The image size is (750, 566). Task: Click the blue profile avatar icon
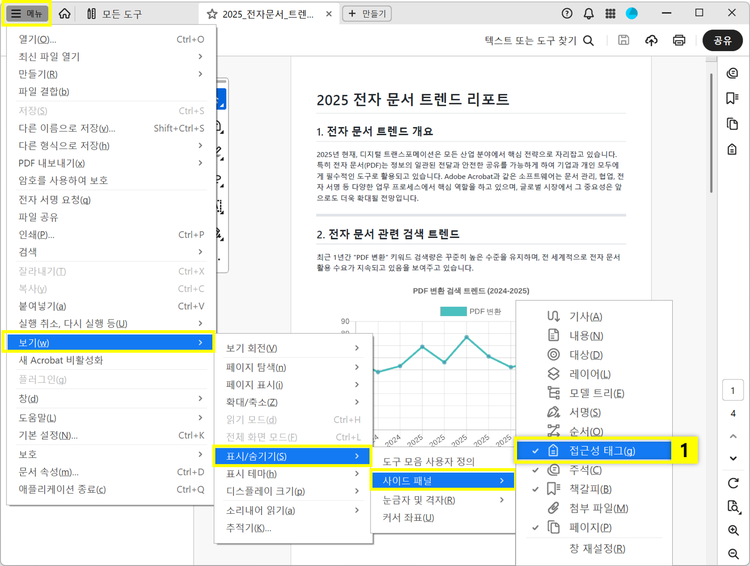[x=632, y=13]
